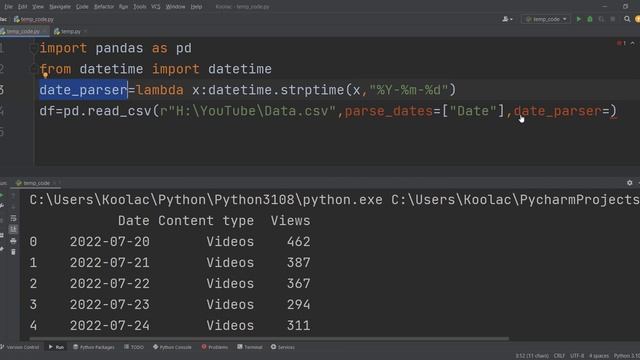
Task: Open the Python interpreter selector in status bar
Action: [x=627, y=356]
